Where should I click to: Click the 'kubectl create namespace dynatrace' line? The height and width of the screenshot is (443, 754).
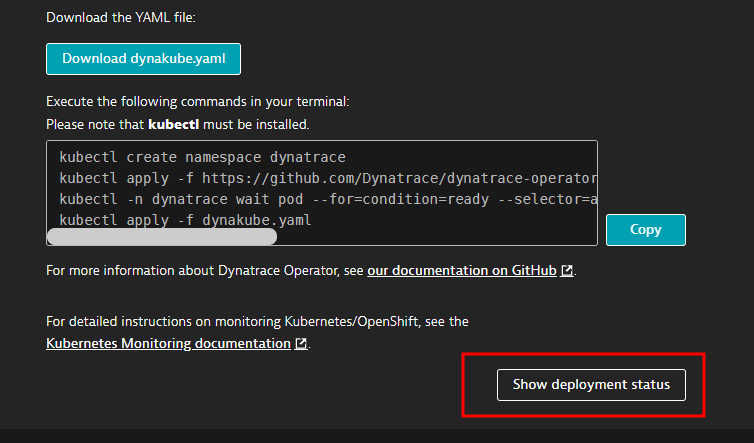tap(202, 157)
